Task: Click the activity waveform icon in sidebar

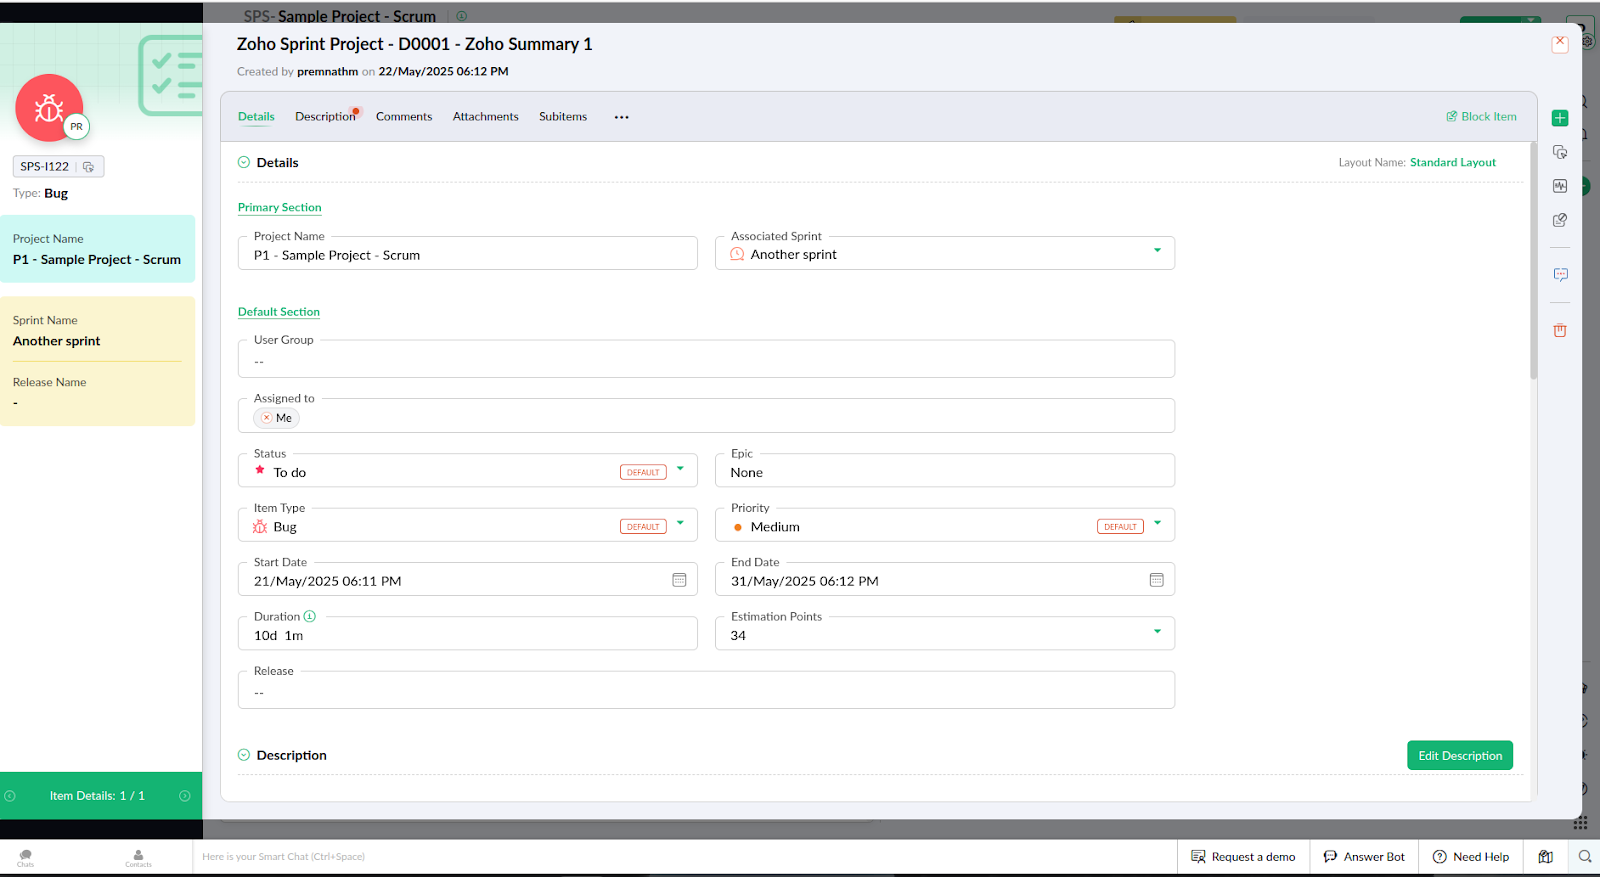Action: [x=1560, y=186]
